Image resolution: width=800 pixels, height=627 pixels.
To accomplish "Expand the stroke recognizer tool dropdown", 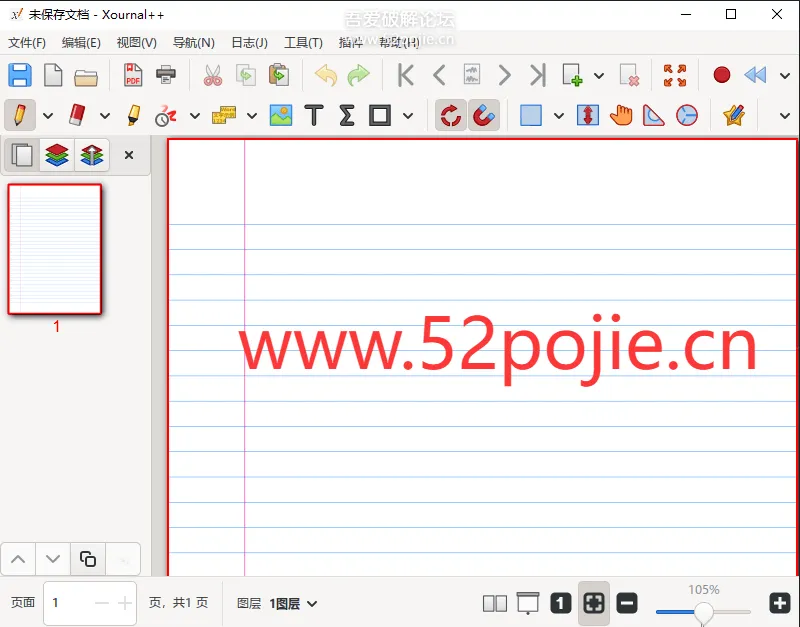I will coord(195,116).
